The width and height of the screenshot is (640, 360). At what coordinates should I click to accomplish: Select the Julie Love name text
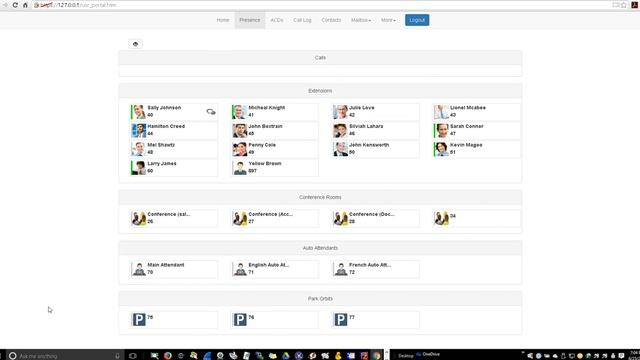(362, 108)
